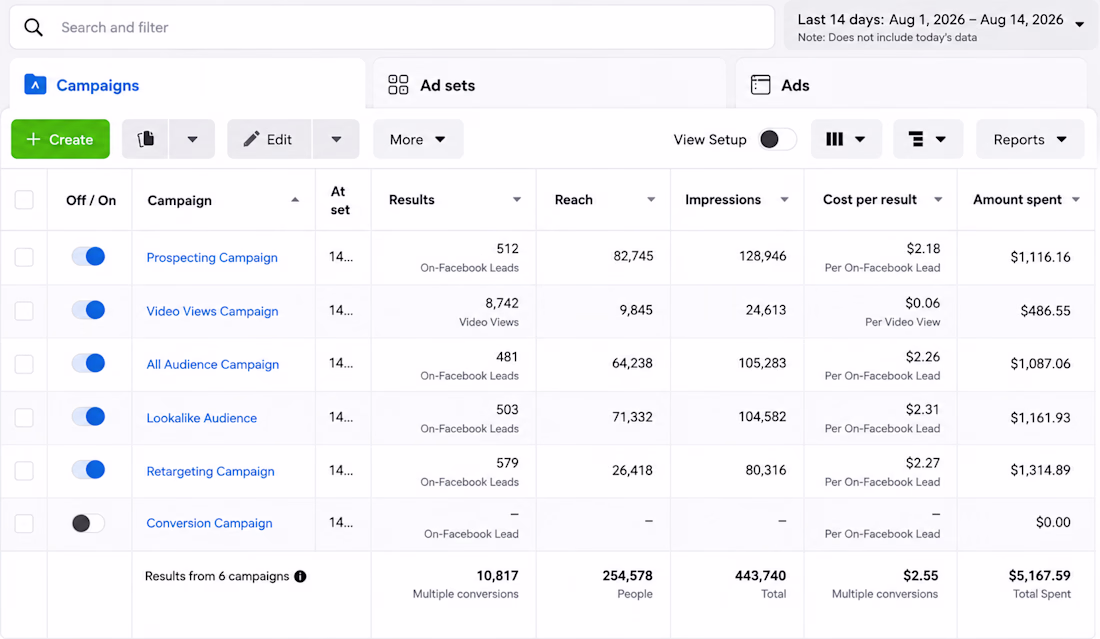Open the Cost per result column dropdown
Viewport: 1100px width, 639px height.
938,200
